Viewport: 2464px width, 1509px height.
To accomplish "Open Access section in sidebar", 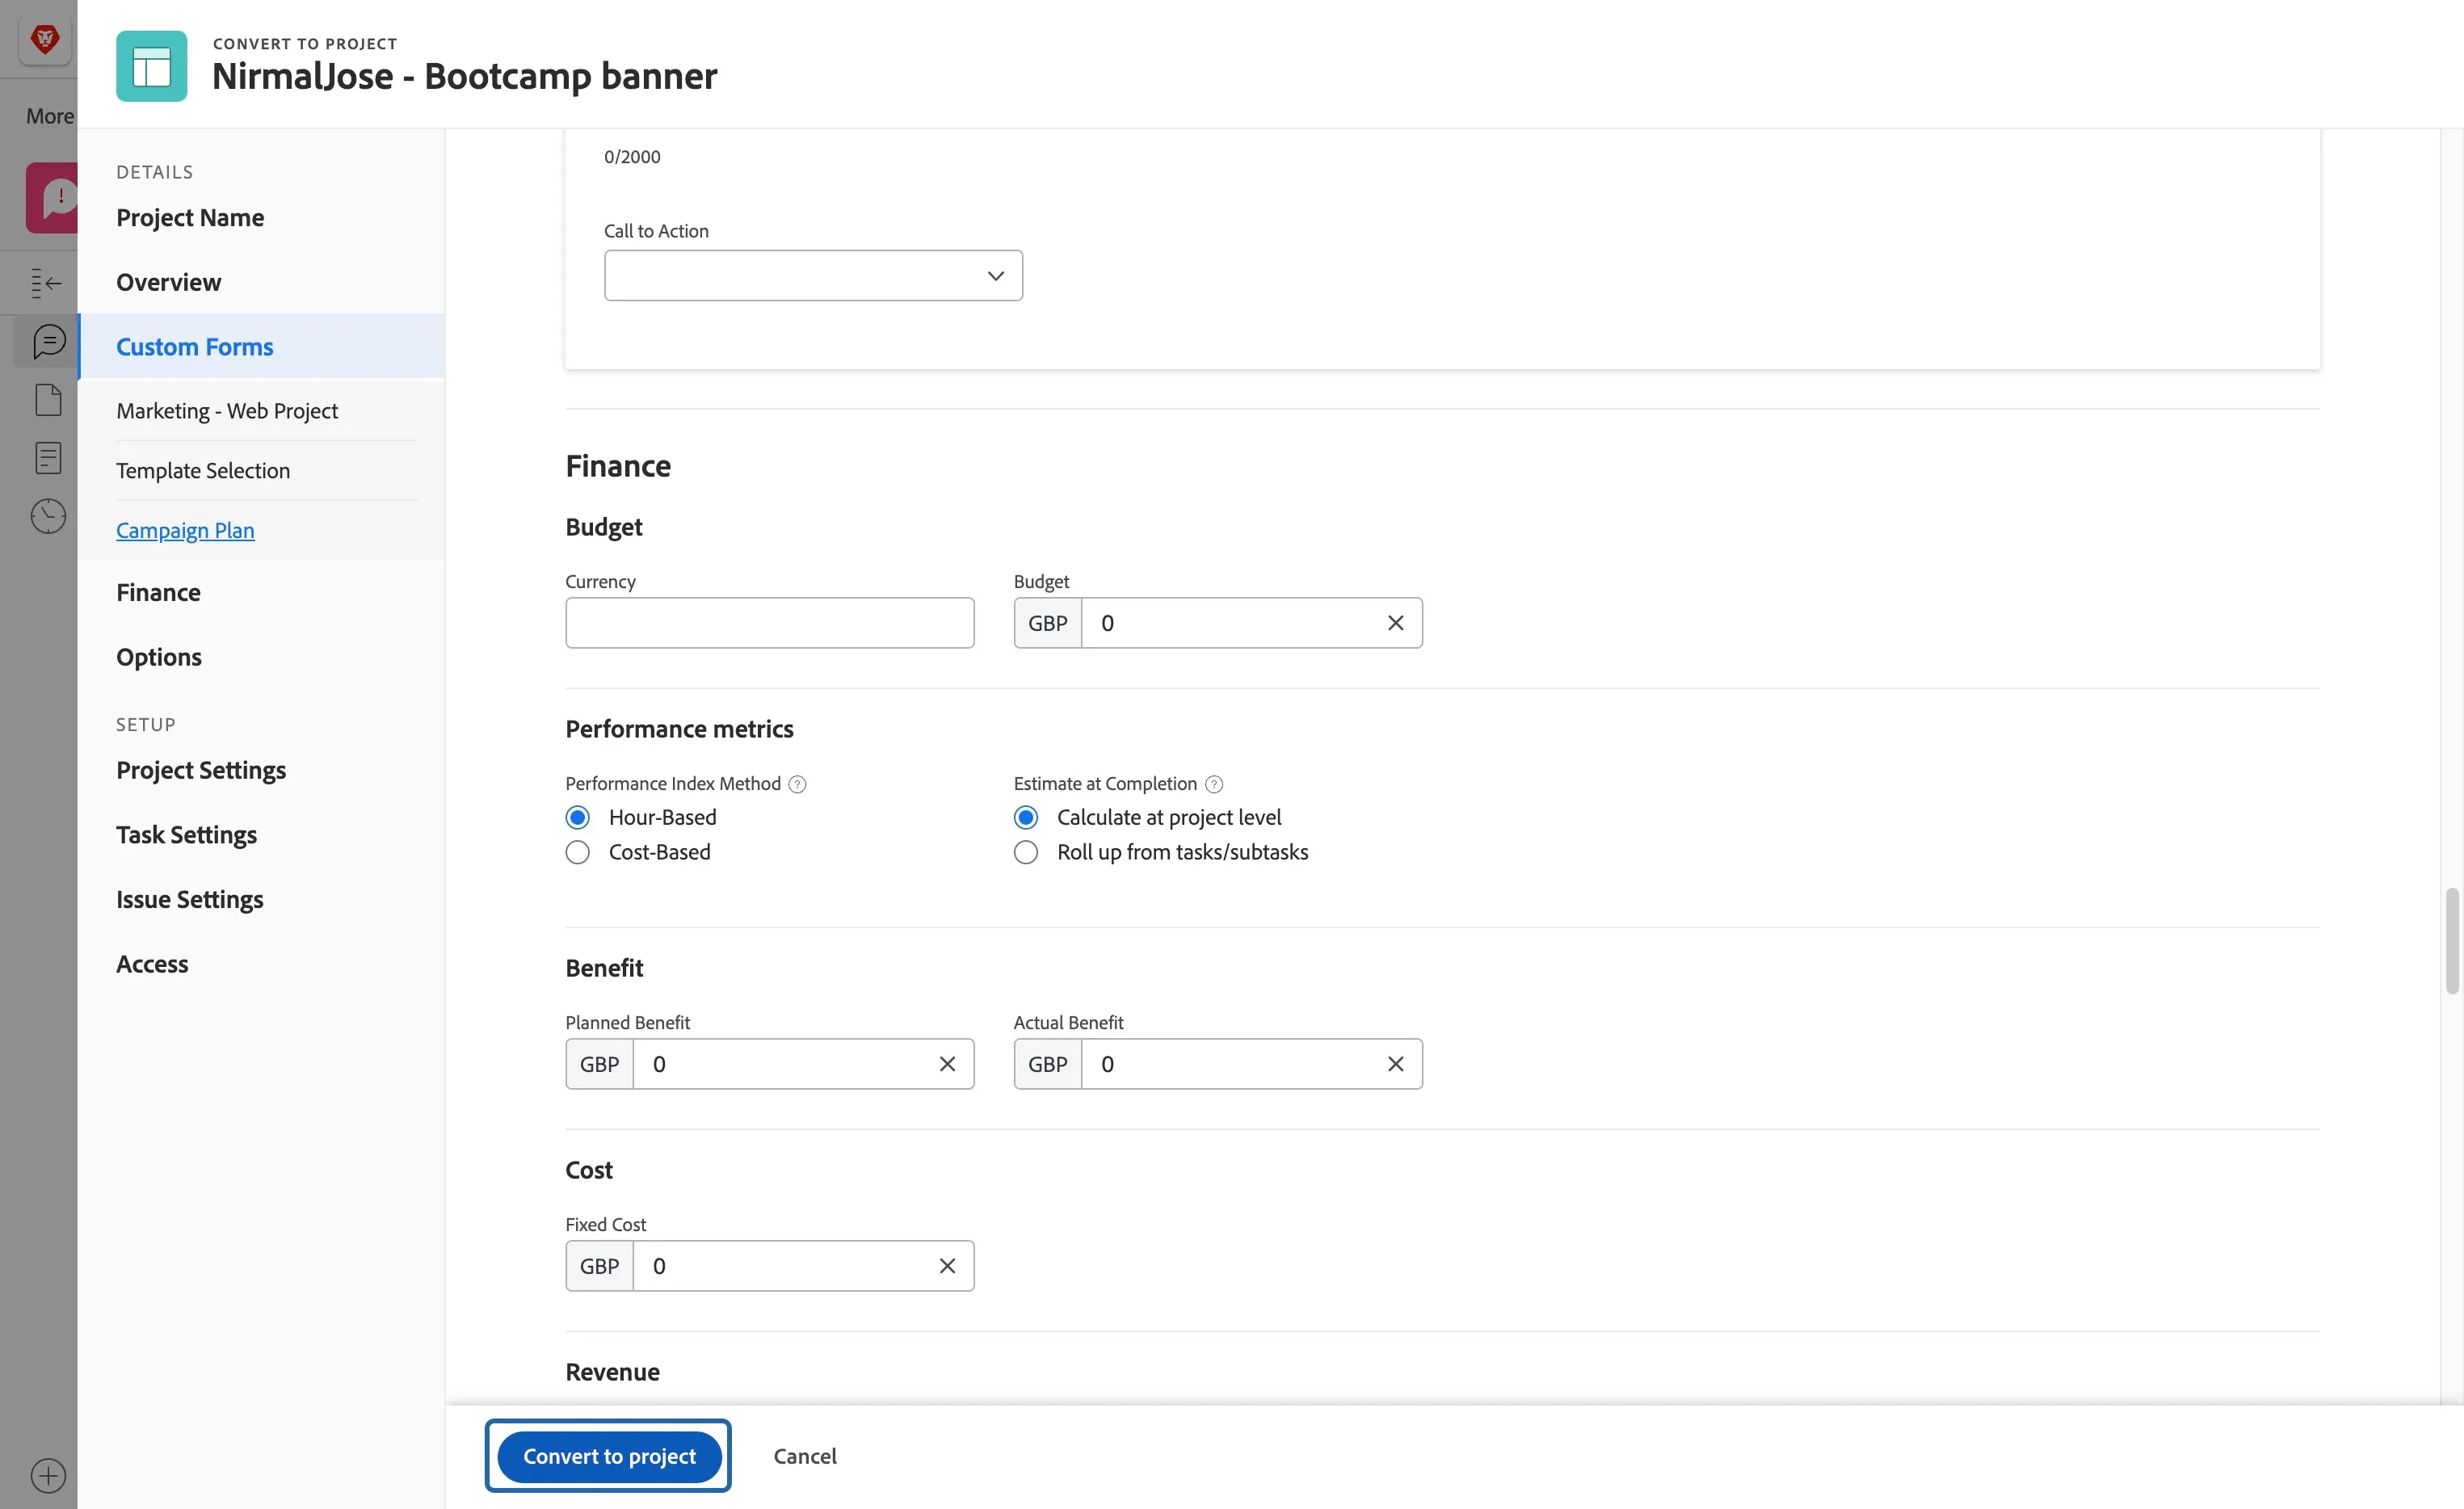I will click(x=152, y=964).
